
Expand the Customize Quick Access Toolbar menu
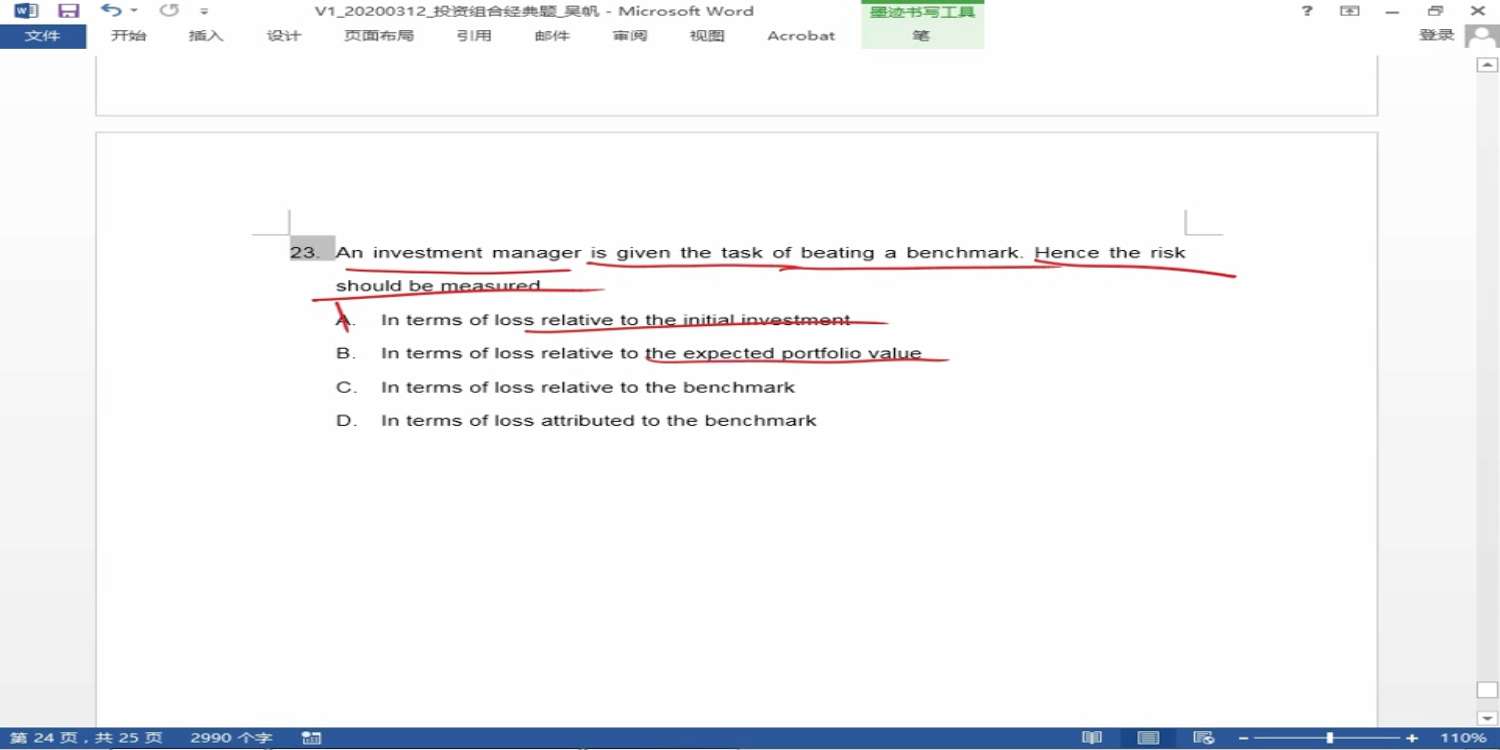tap(204, 12)
